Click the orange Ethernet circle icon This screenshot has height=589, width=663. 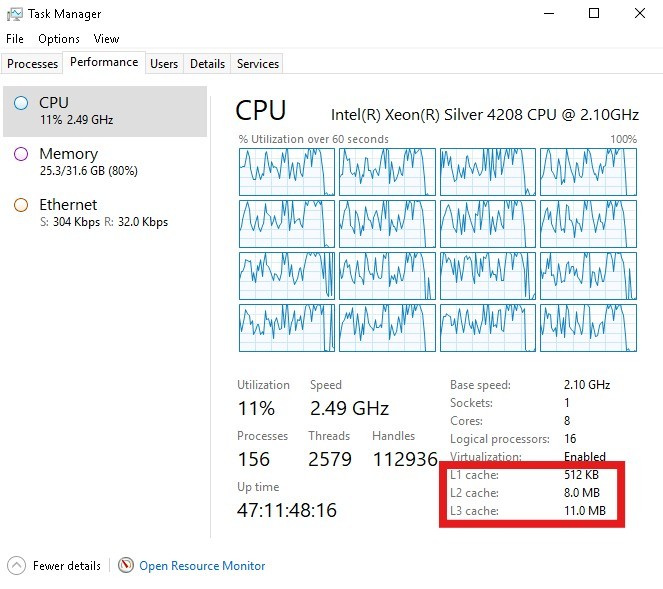[20, 205]
